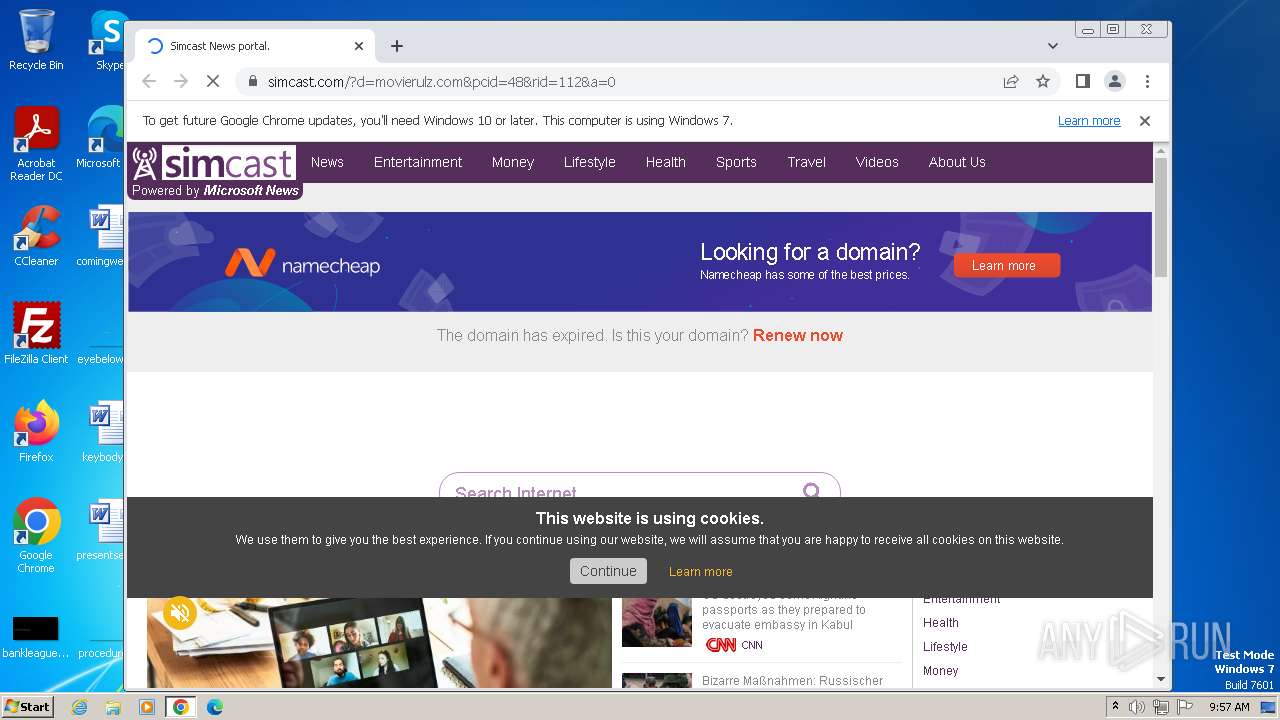Open Windows Media Player taskbar icon
Image resolution: width=1280 pixels, height=720 pixels.
pos(147,707)
